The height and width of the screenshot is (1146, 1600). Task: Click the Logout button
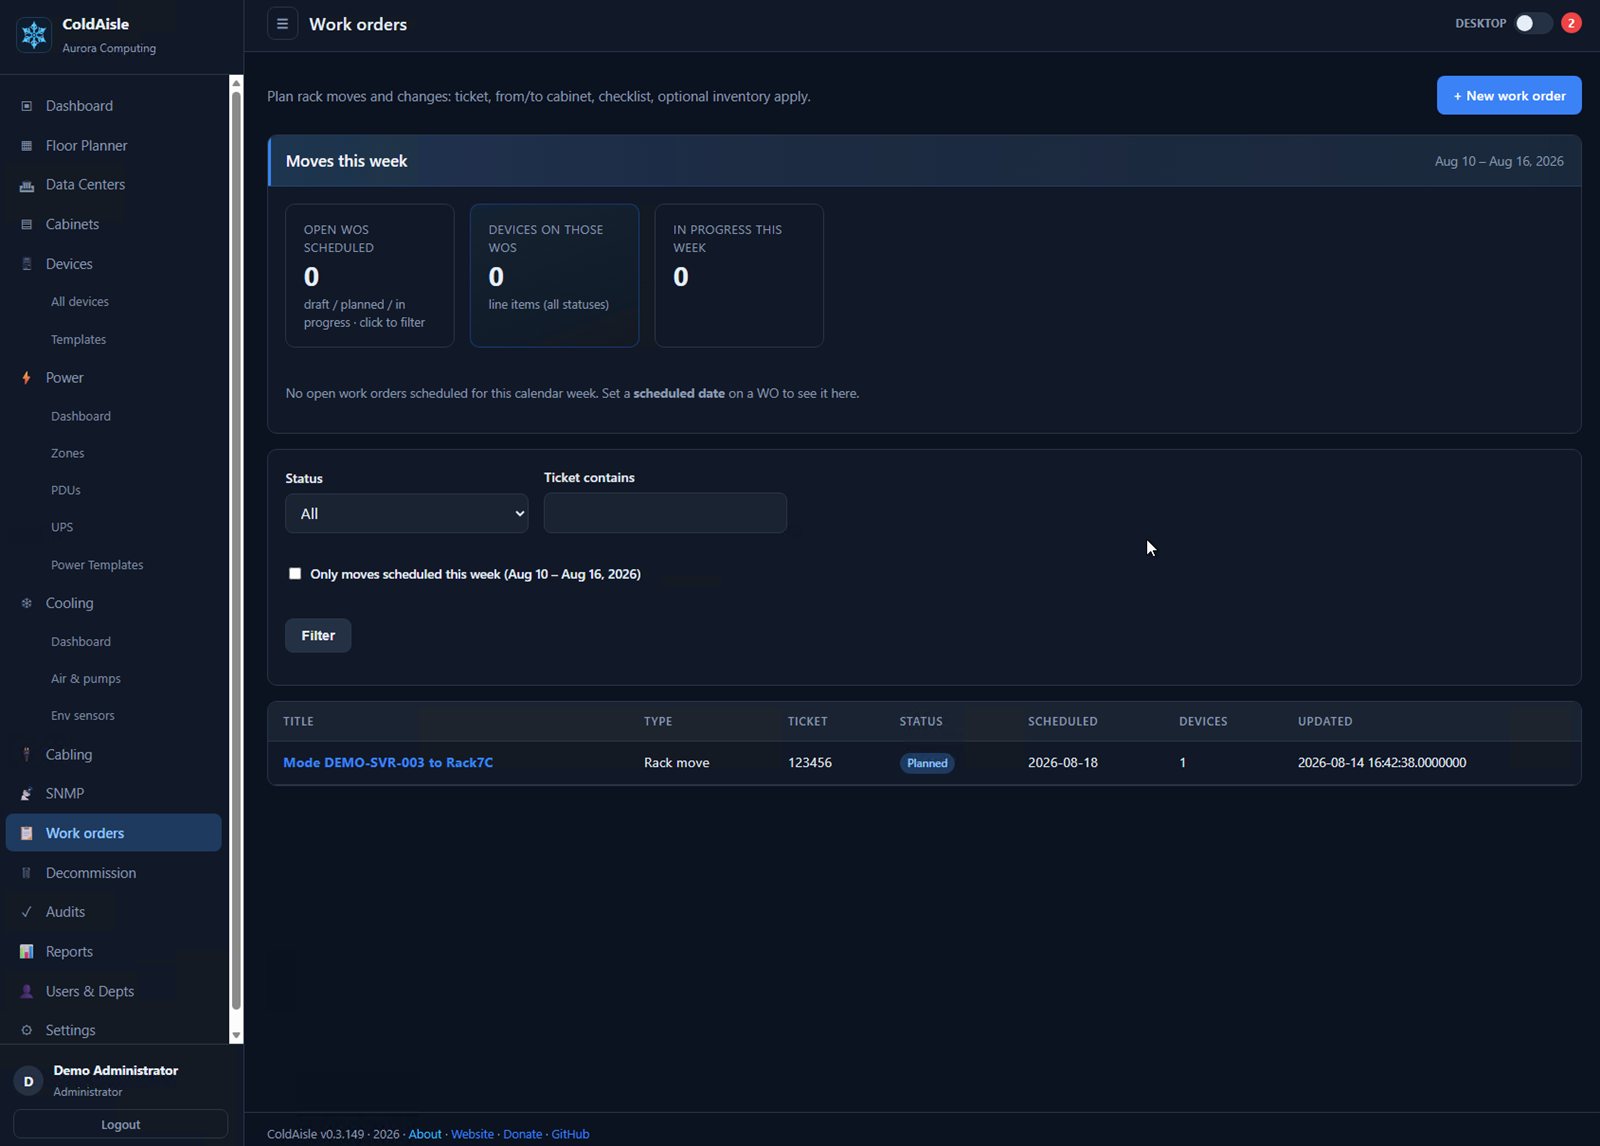click(121, 1125)
